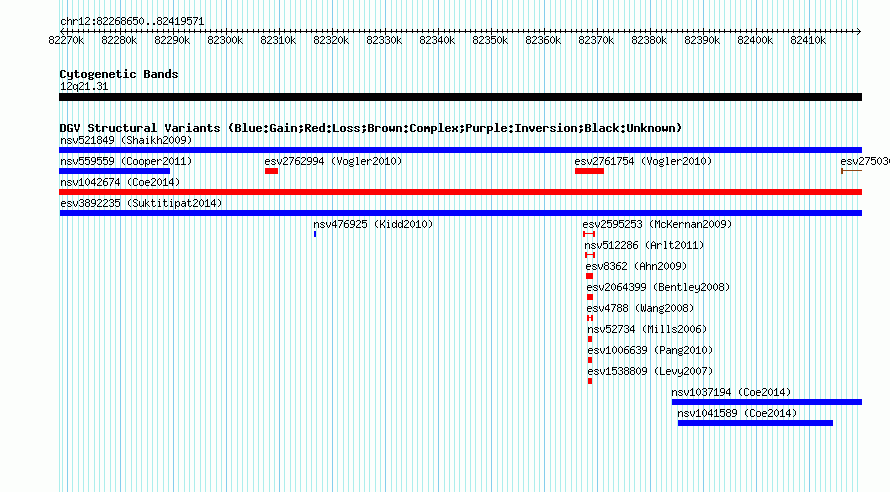Click the blue nsv1037194 gain bar

coord(767,402)
